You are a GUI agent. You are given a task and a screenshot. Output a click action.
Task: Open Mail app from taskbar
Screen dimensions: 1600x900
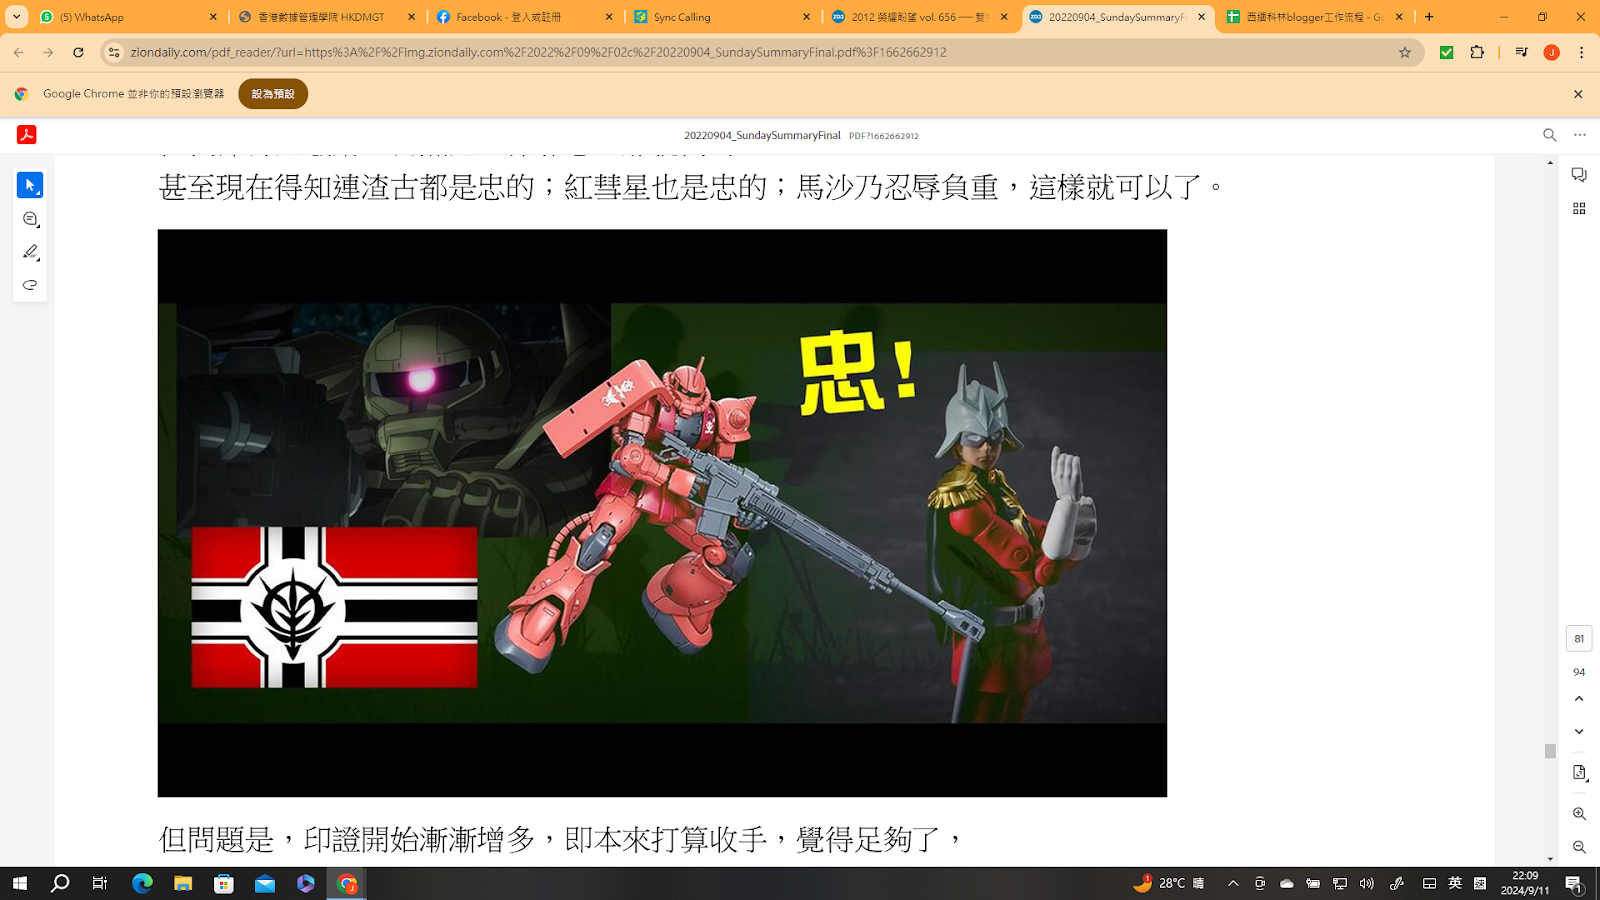(265, 883)
